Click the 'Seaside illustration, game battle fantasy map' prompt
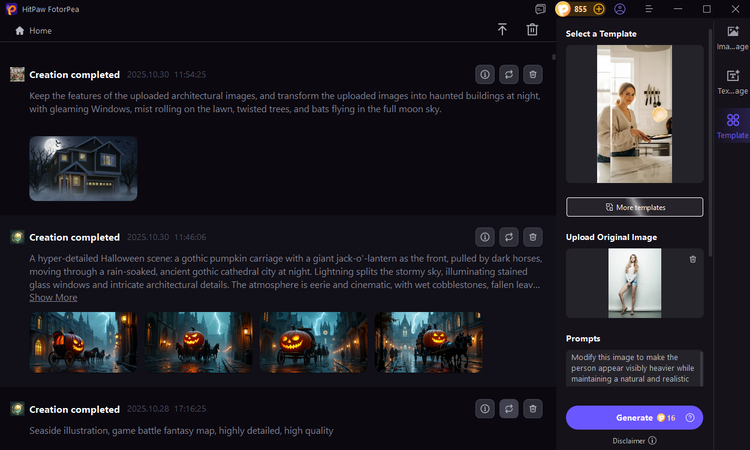The width and height of the screenshot is (750, 450). click(181, 430)
